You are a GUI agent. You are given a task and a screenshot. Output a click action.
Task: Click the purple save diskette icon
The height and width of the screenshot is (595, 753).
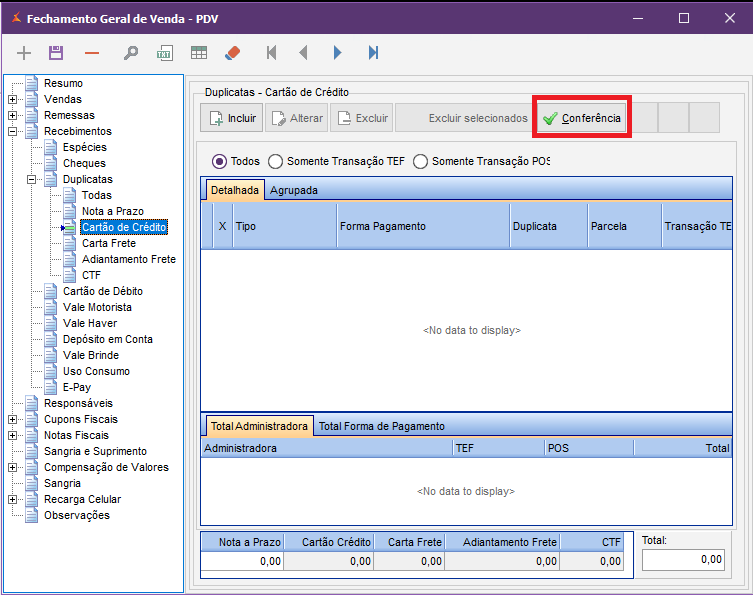pos(56,52)
